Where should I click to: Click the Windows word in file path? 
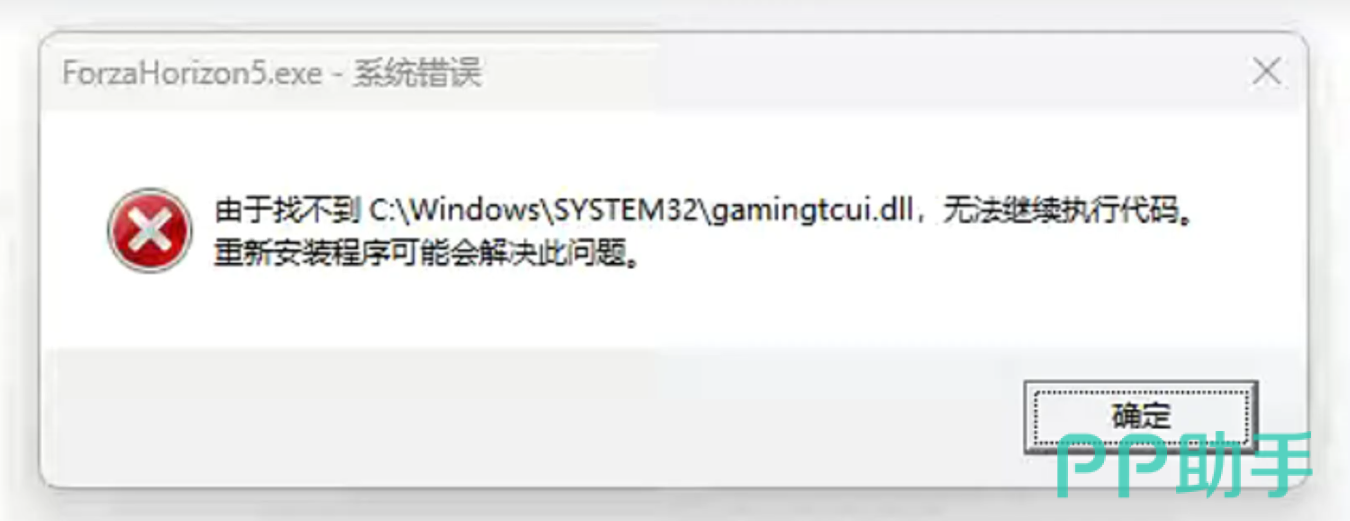[474, 213]
